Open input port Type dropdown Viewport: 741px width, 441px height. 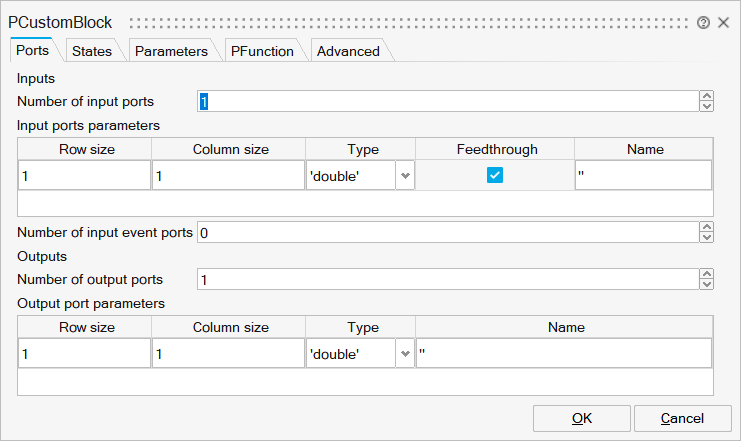point(404,176)
